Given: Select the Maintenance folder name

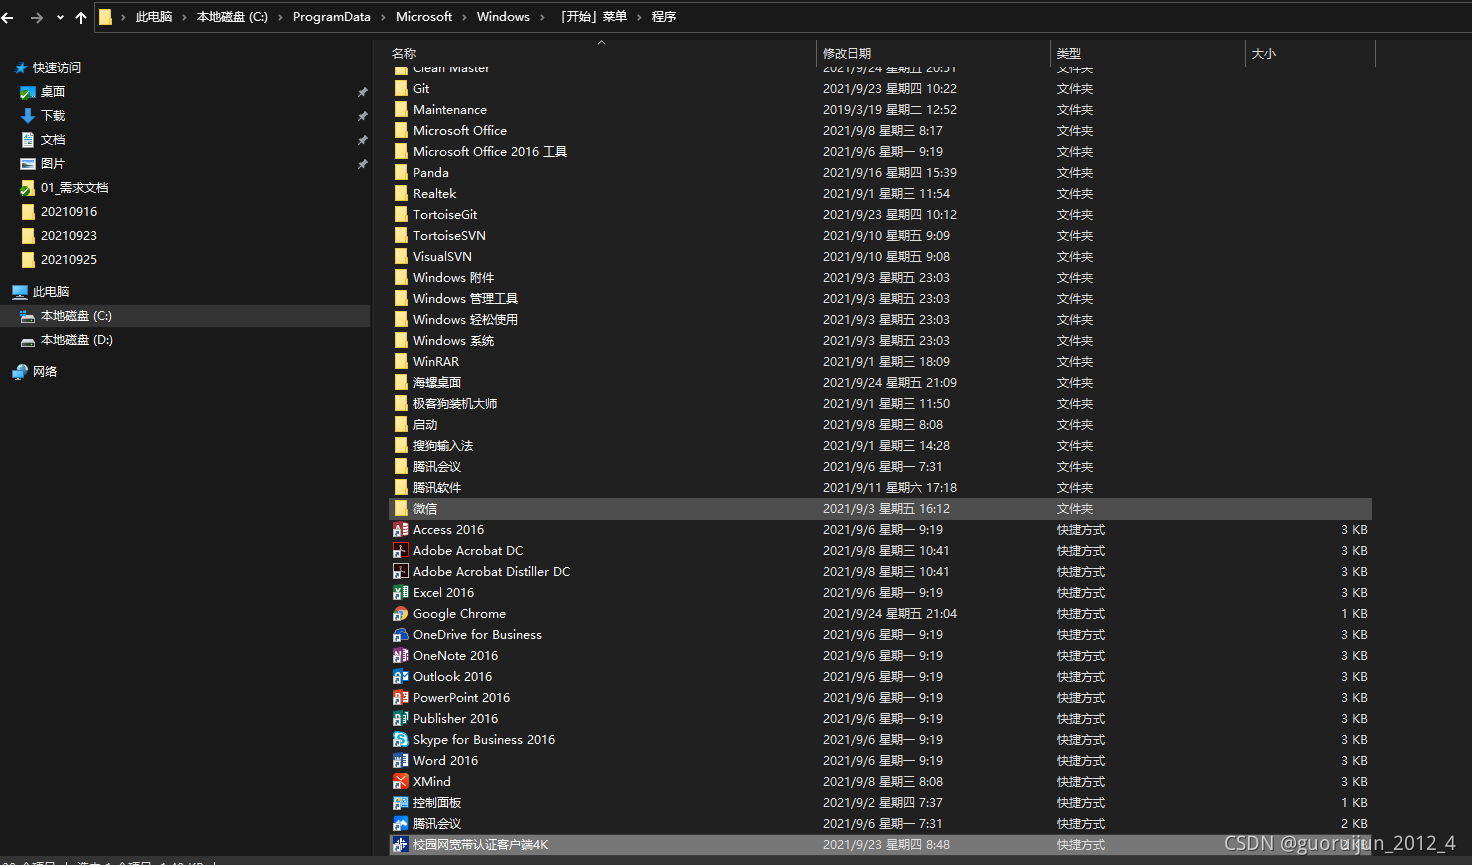Looking at the screenshot, I should pyautogui.click(x=450, y=110).
